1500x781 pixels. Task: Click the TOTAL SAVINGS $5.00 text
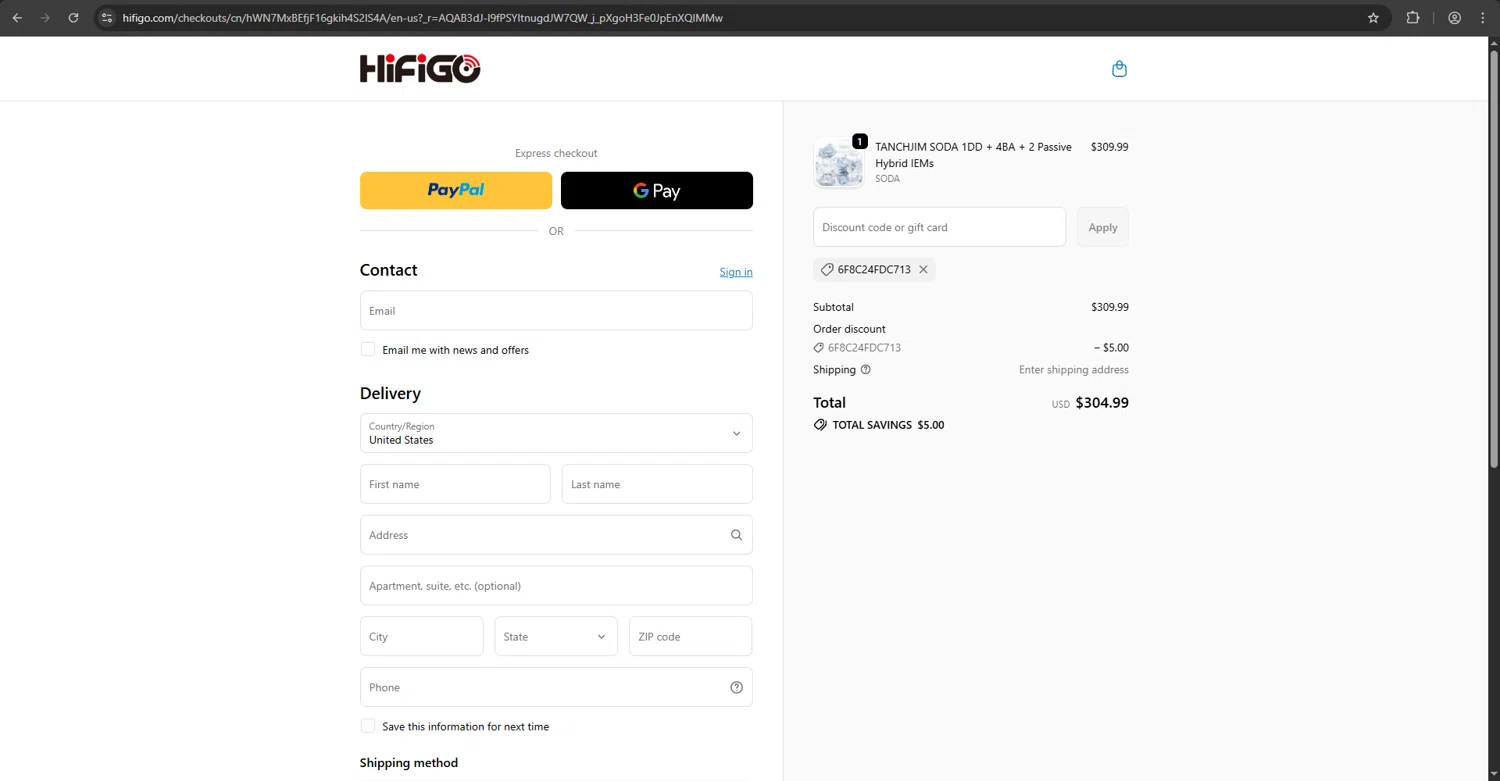click(888, 425)
